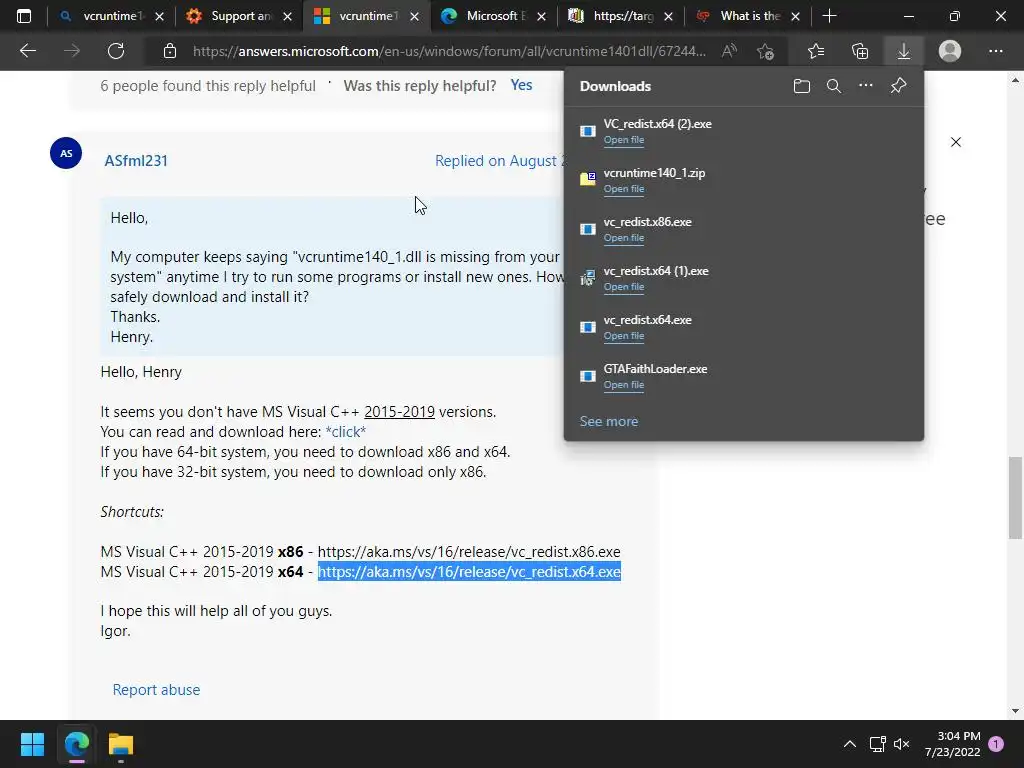
Task: Switch to the Support tab
Action: (x=240, y=16)
